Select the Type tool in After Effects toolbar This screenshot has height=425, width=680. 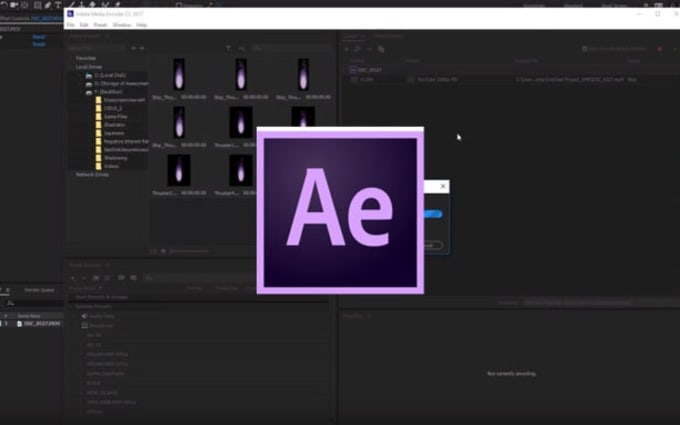coord(58,5)
